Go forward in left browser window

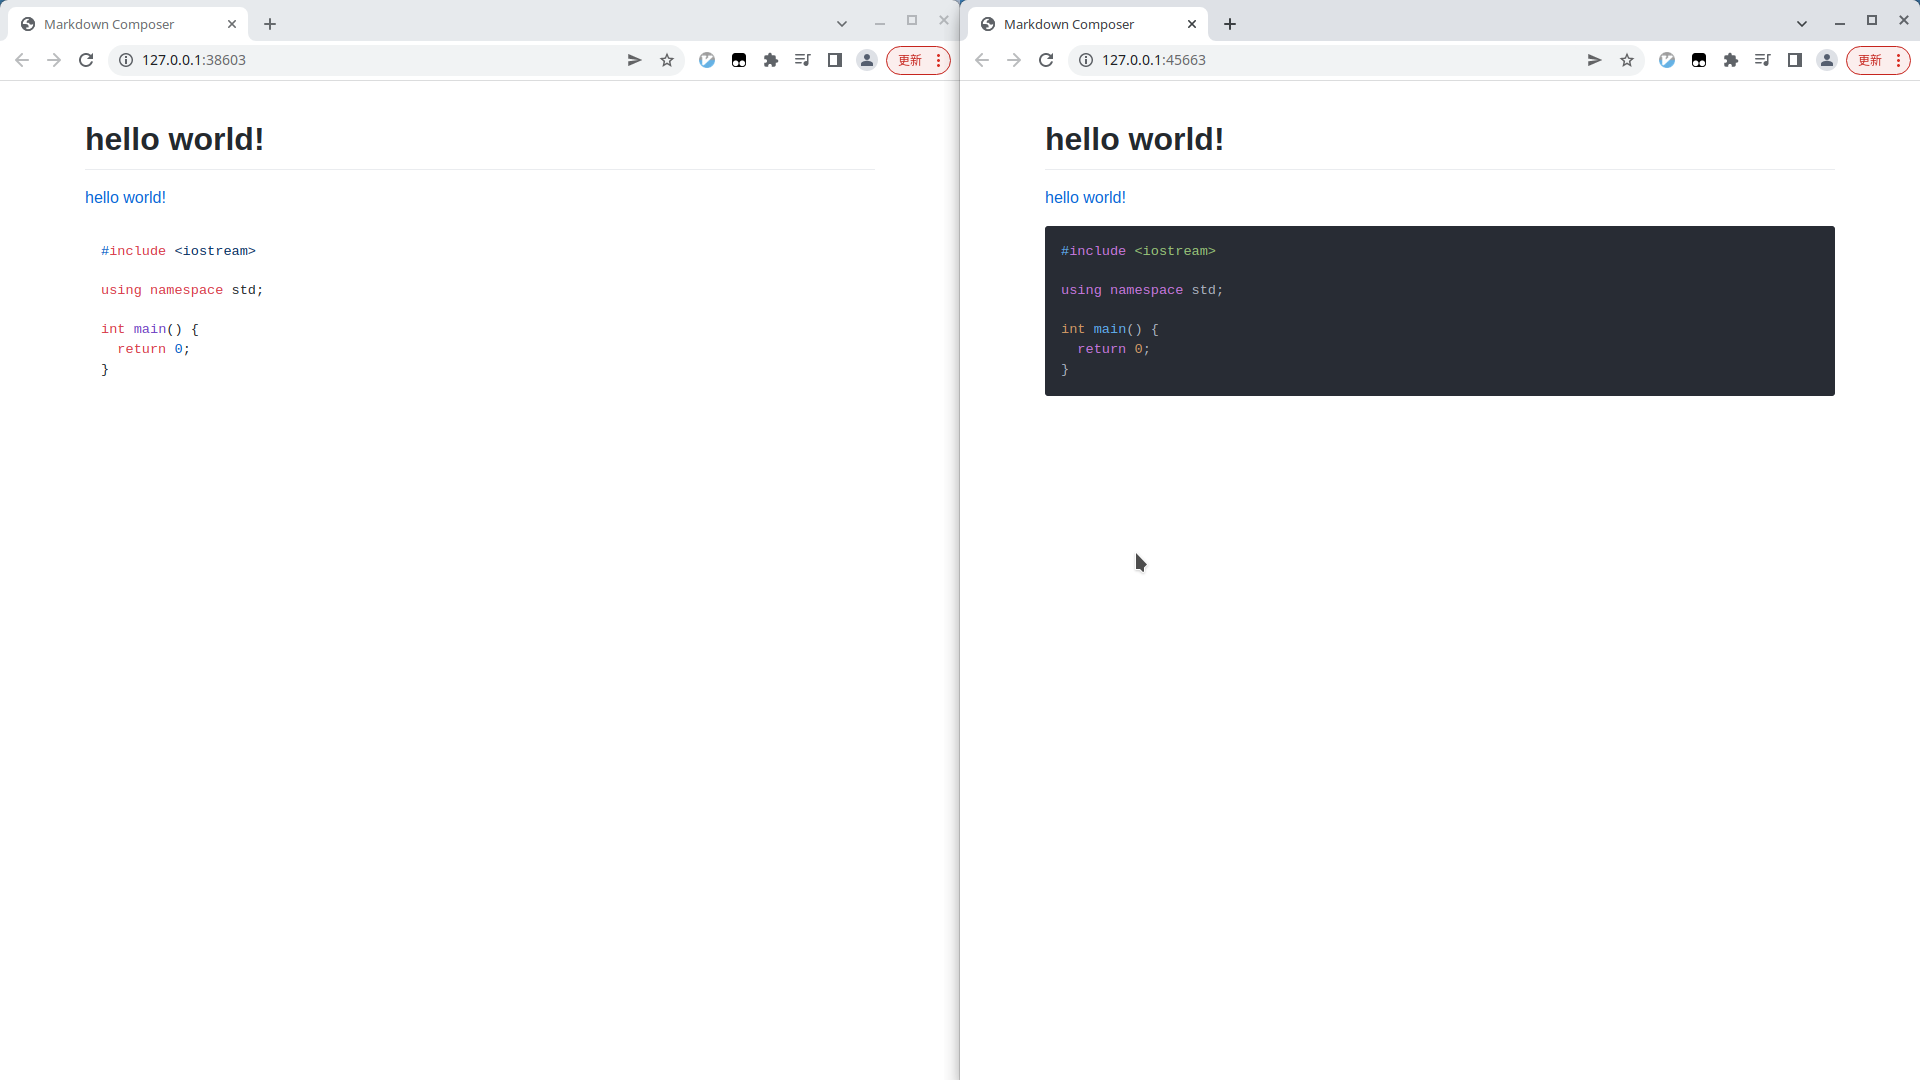click(54, 60)
